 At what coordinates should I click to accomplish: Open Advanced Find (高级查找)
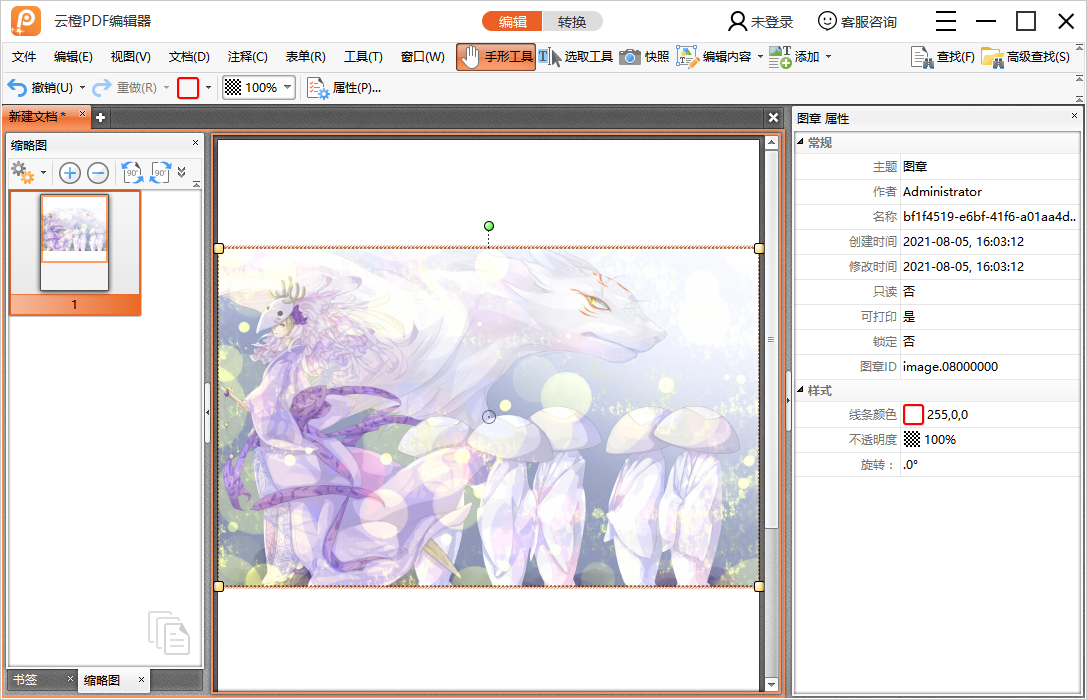1026,57
